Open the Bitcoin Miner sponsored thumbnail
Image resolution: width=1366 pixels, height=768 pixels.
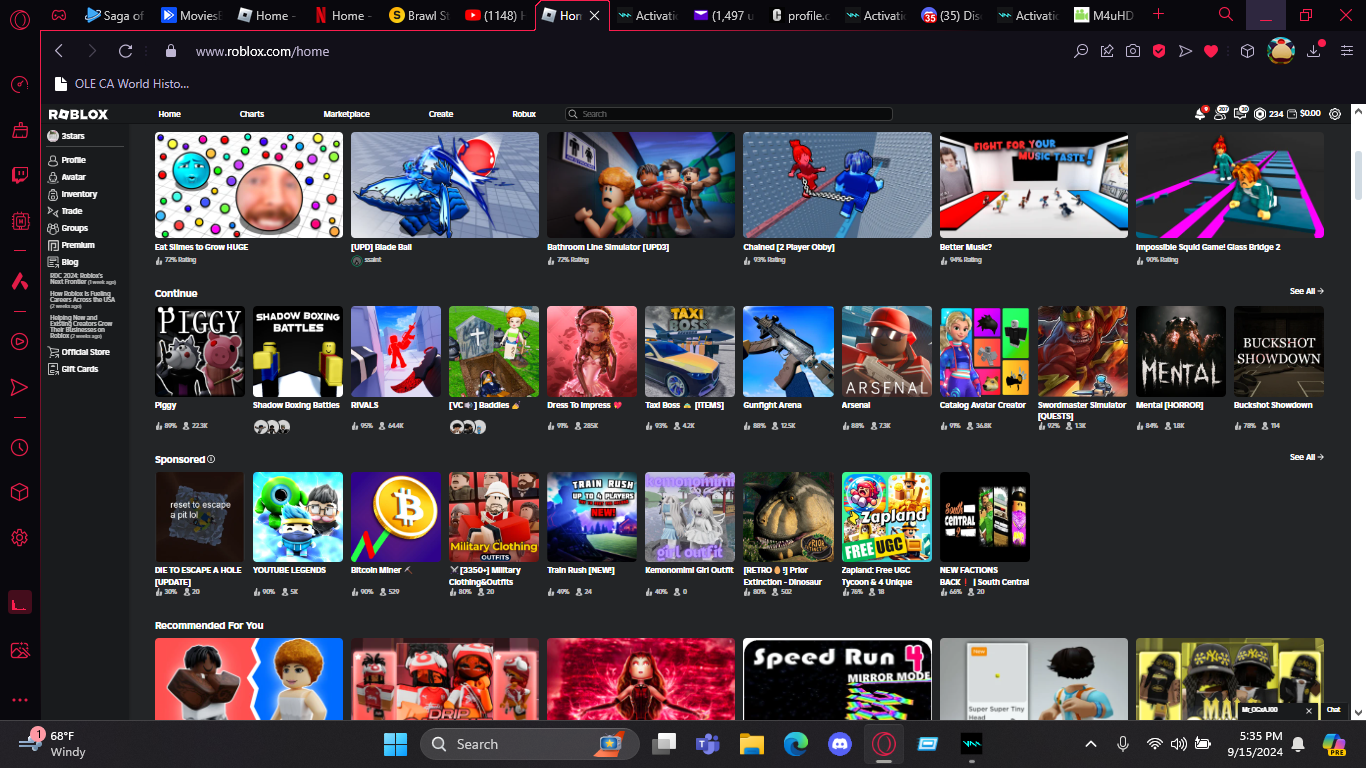coord(395,517)
